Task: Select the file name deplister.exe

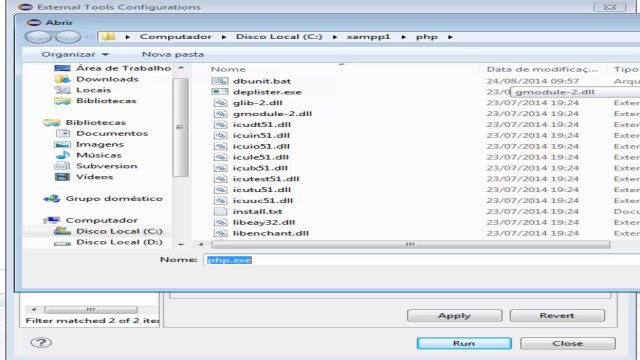Action: point(267,92)
